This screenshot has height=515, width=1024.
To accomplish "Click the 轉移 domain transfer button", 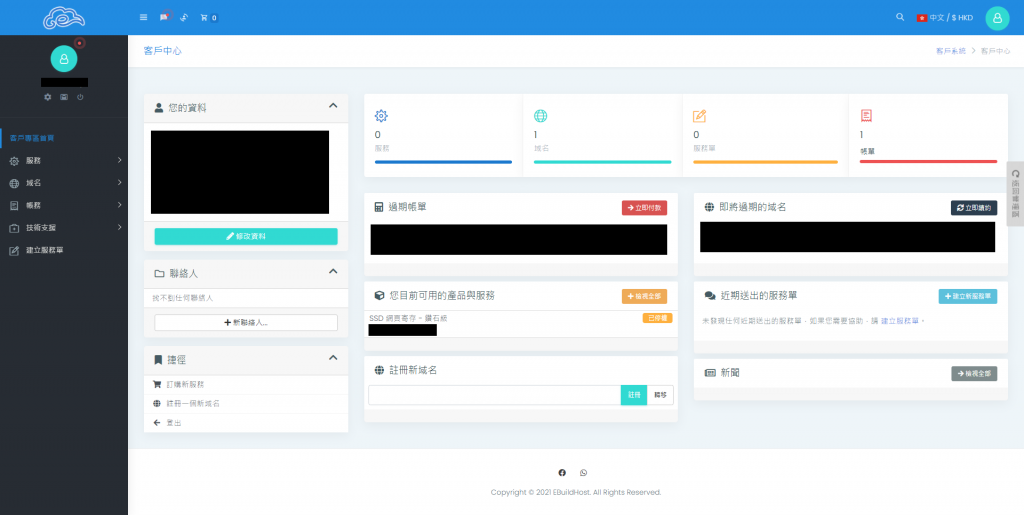I will pos(660,395).
